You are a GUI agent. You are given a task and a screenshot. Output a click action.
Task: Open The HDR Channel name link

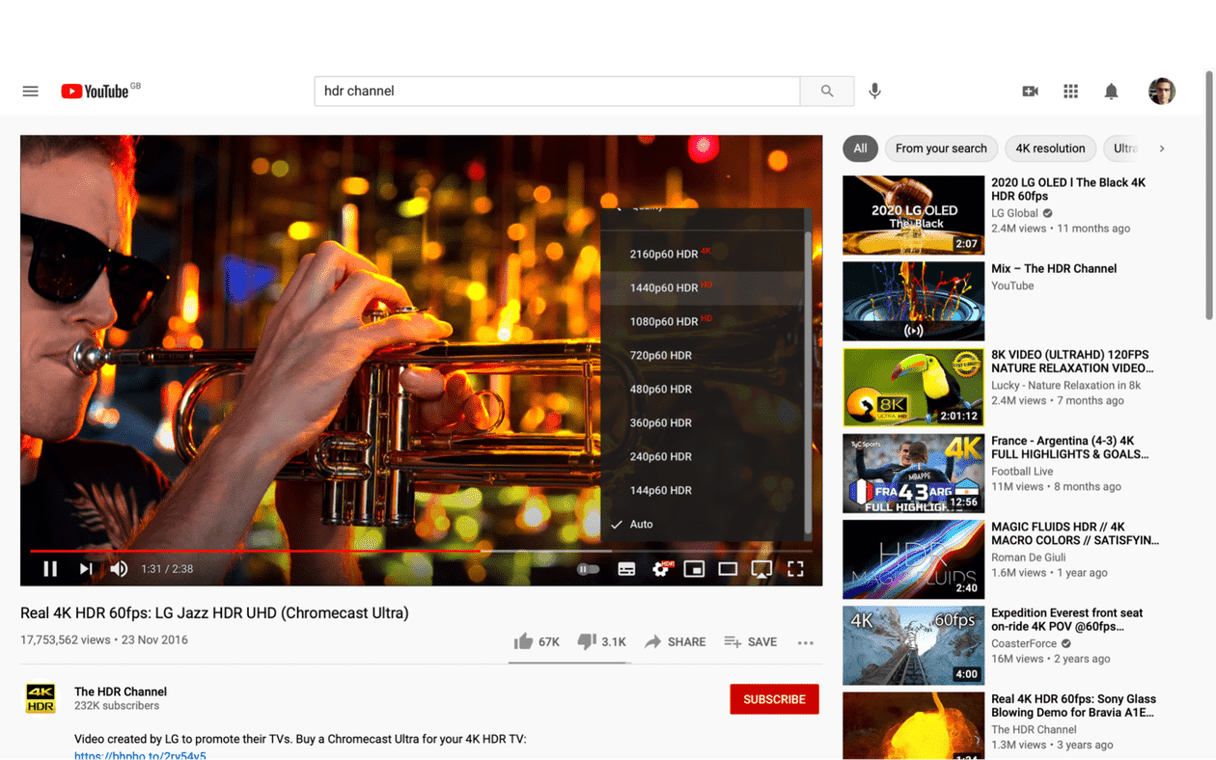point(120,692)
